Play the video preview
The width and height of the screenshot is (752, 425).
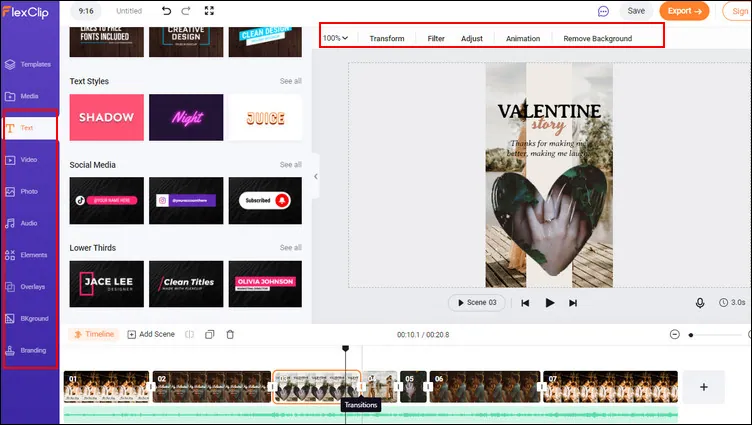pos(550,303)
